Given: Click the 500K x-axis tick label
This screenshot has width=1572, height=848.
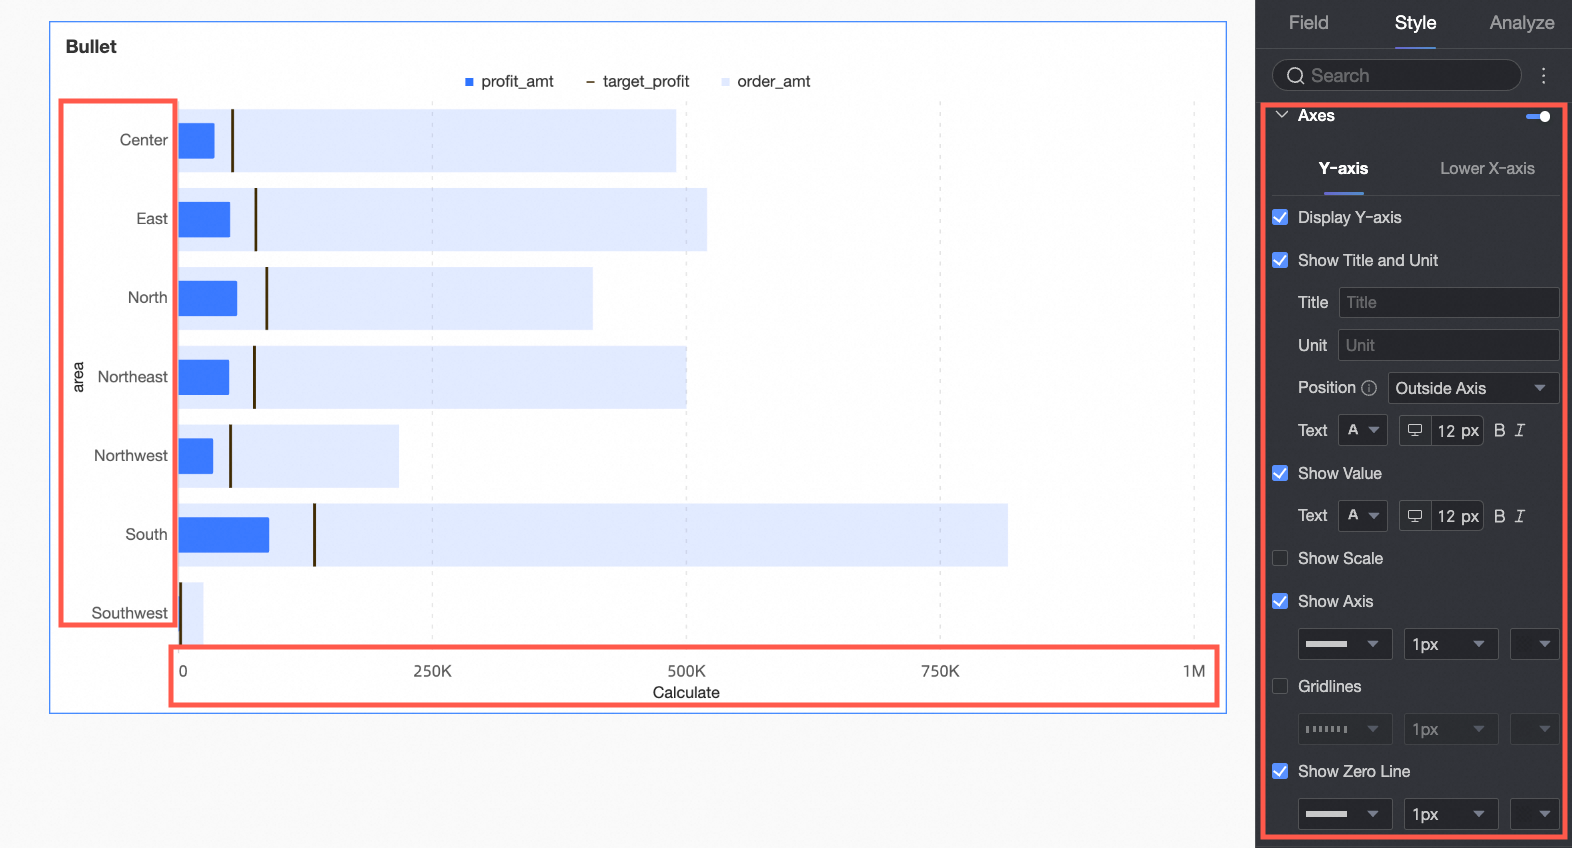Looking at the screenshot, I should click(x=687, y=671).
